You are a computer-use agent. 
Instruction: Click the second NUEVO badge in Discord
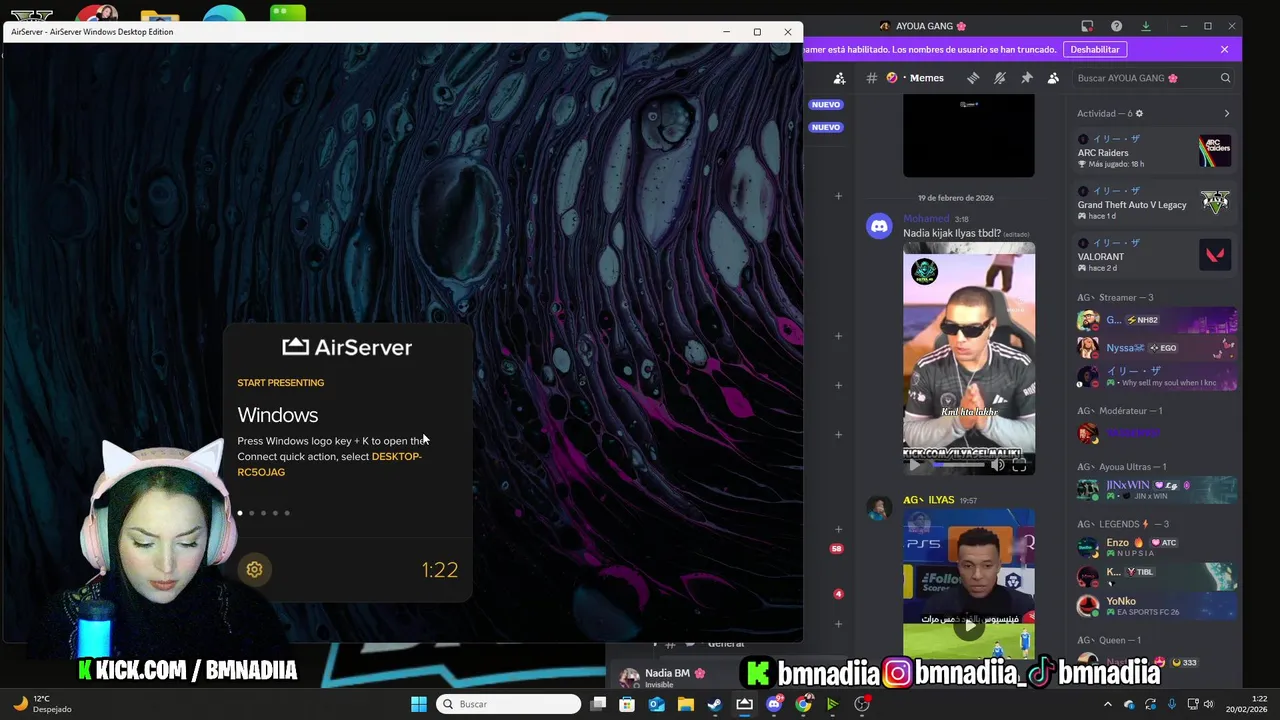[826, 127]
